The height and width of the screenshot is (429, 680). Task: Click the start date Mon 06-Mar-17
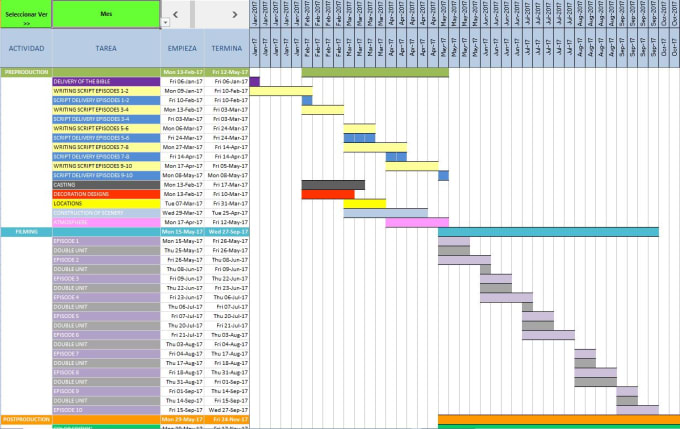click(x=183, y=128)
